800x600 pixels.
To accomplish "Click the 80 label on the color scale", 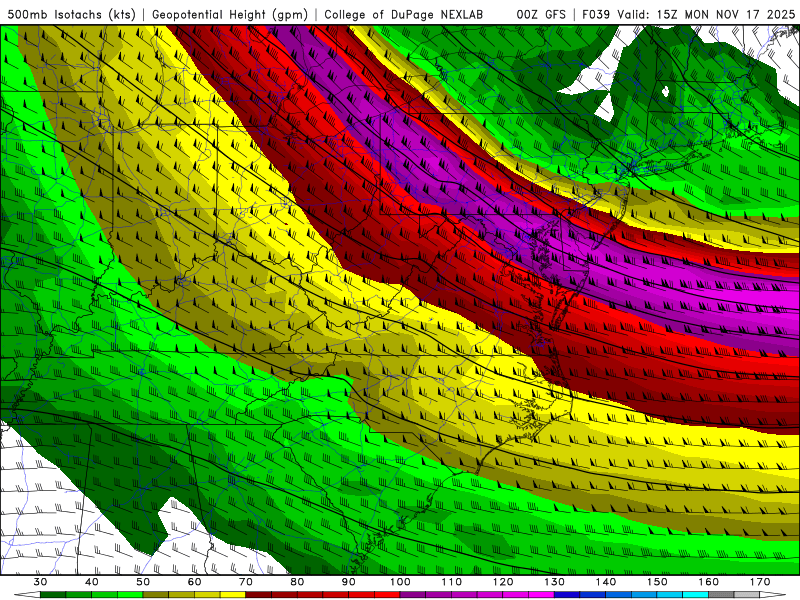I will click(297, 582).
